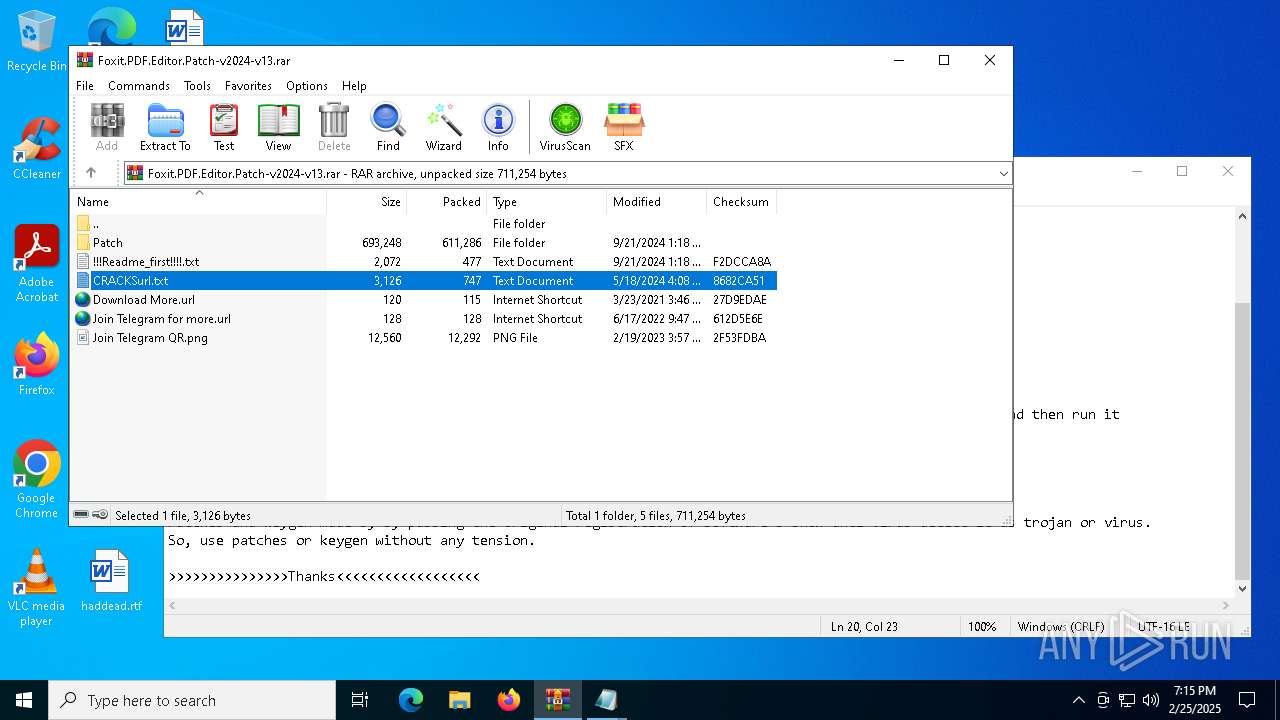The width and height of the screenshot is (1280, 720).
Task: Open Adobe Acrobat desktop shortcut
Action: coord(37,263)
